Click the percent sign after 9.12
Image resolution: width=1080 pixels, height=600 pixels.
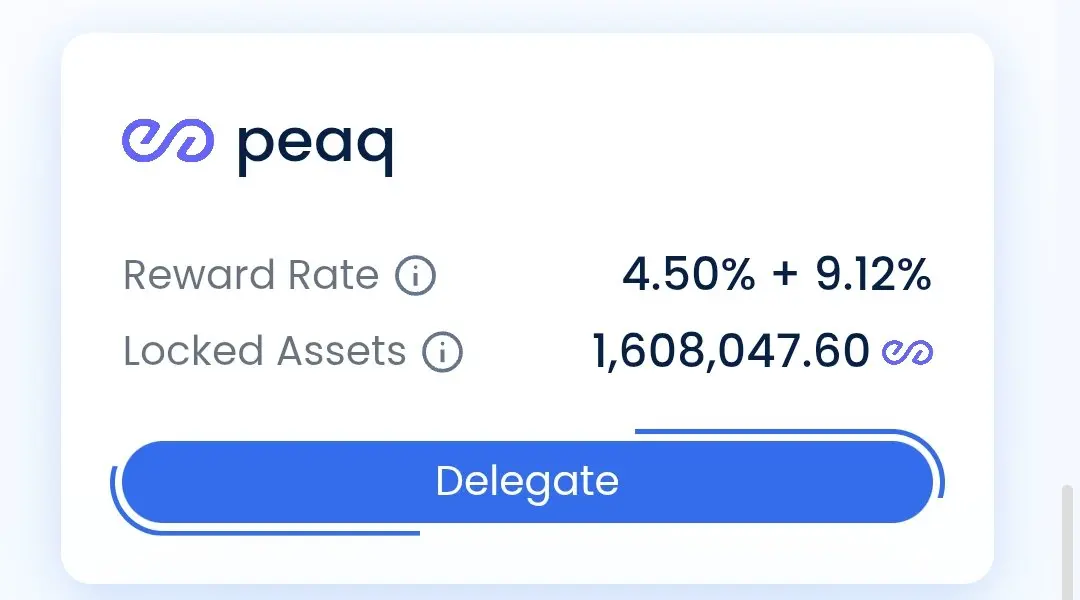click(915, 274)
